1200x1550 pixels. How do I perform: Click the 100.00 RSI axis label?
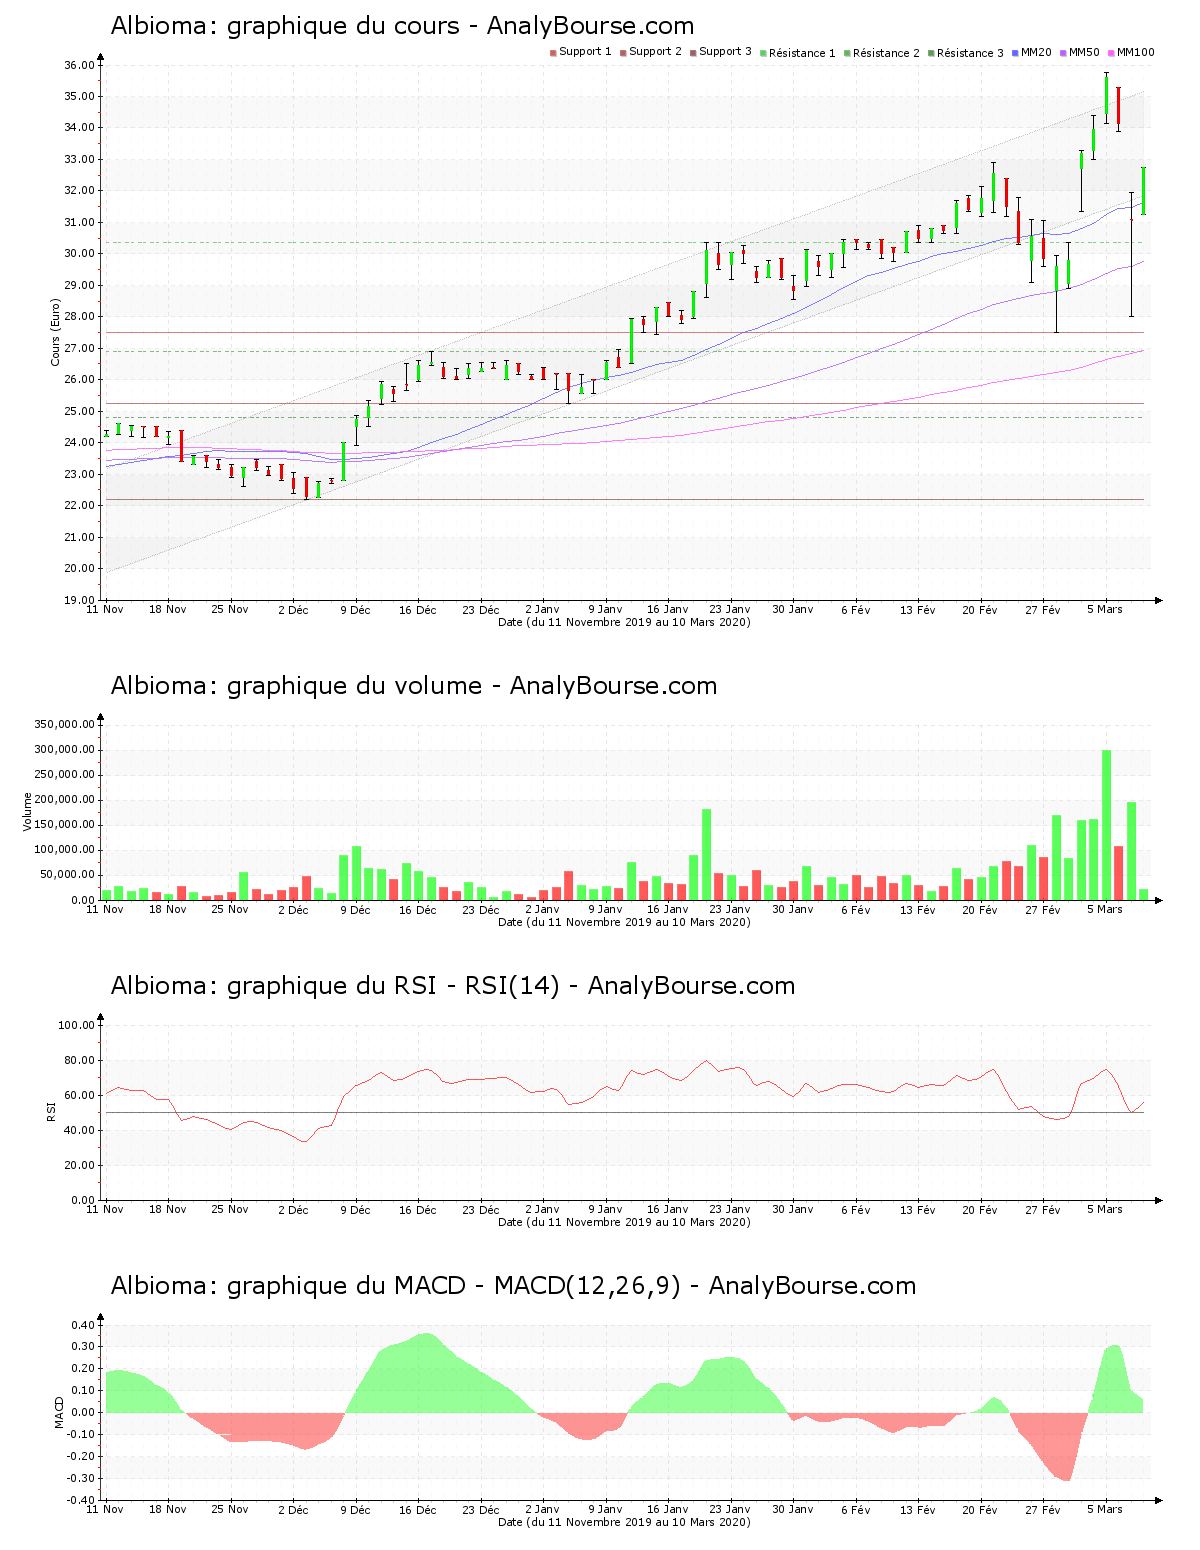76,1025
